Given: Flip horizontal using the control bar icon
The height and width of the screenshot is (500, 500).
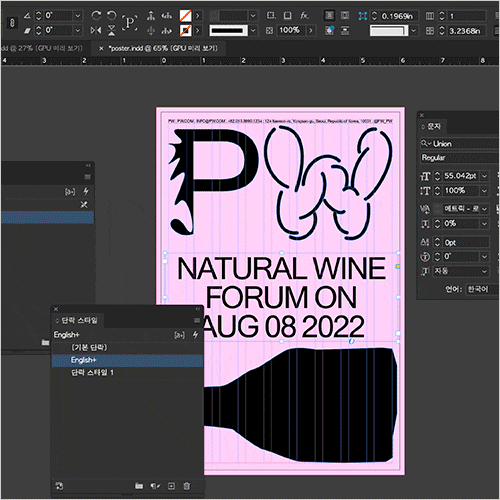Looking at the screenshot, I should pos(96,31).
